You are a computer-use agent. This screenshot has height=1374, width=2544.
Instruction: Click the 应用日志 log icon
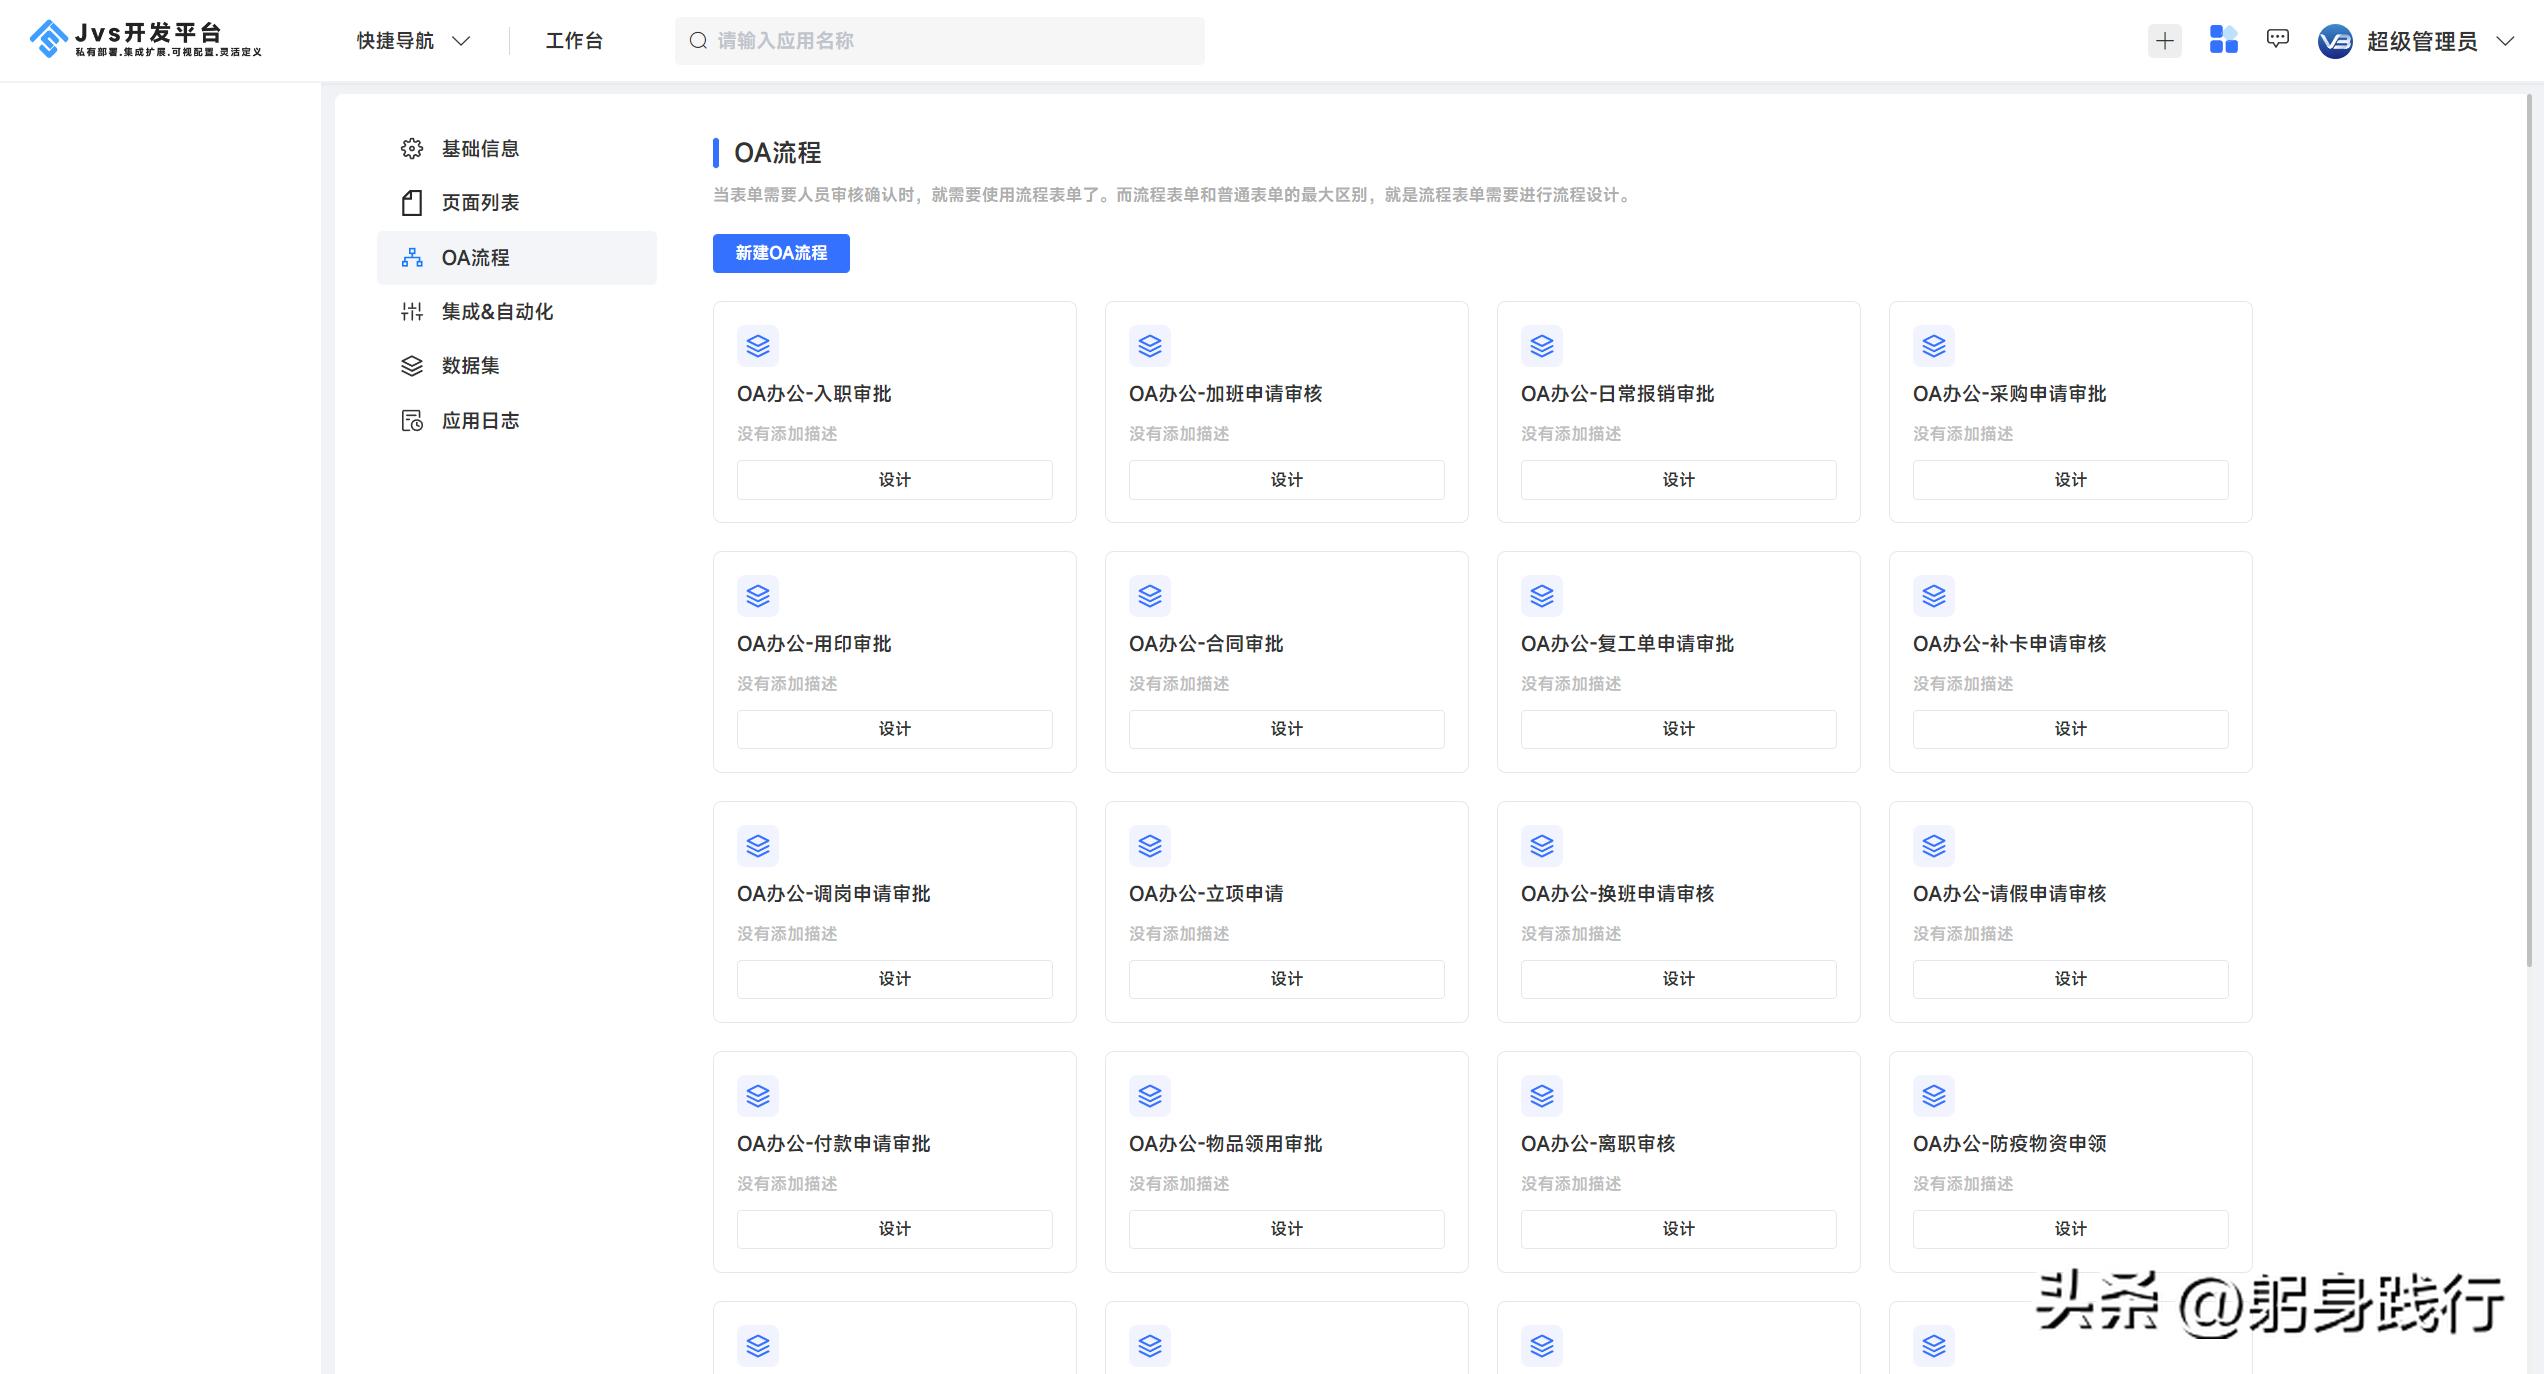coord(412,421)
